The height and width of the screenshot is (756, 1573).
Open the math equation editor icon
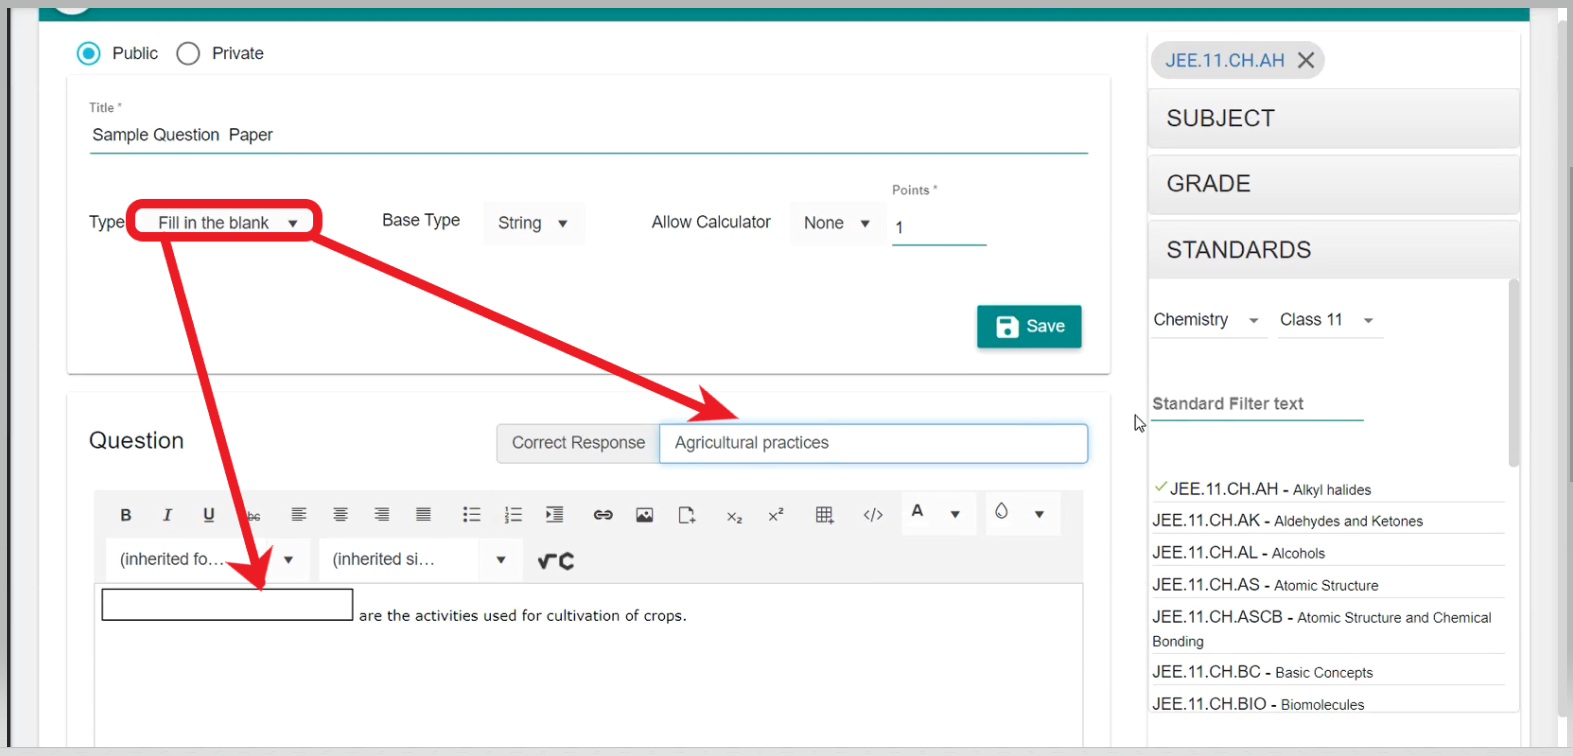pyautogui.click(x=556, y=561)
